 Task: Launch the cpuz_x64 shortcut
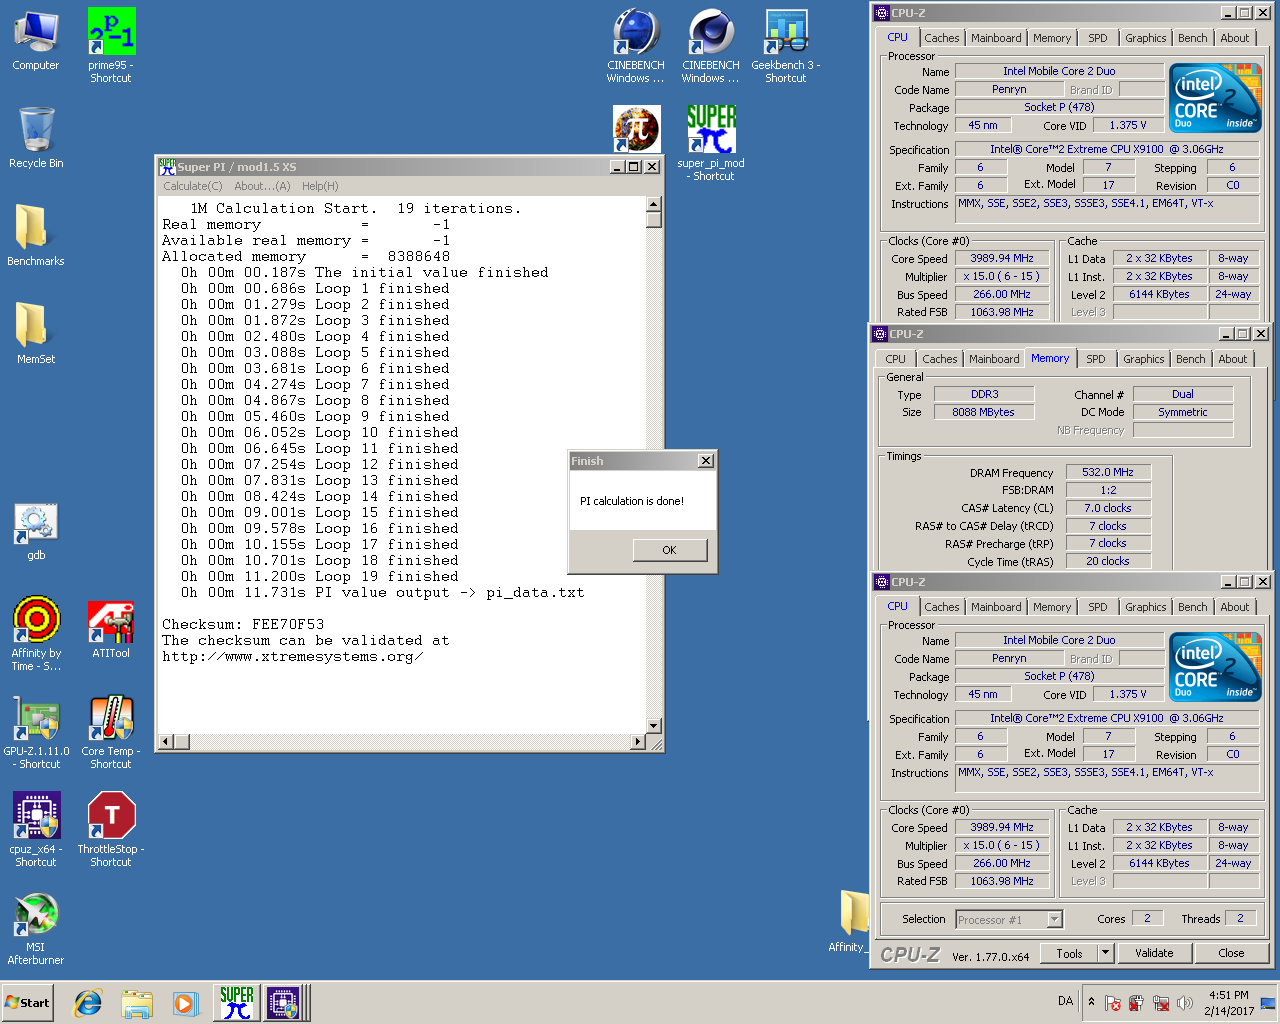coord(36,830)
